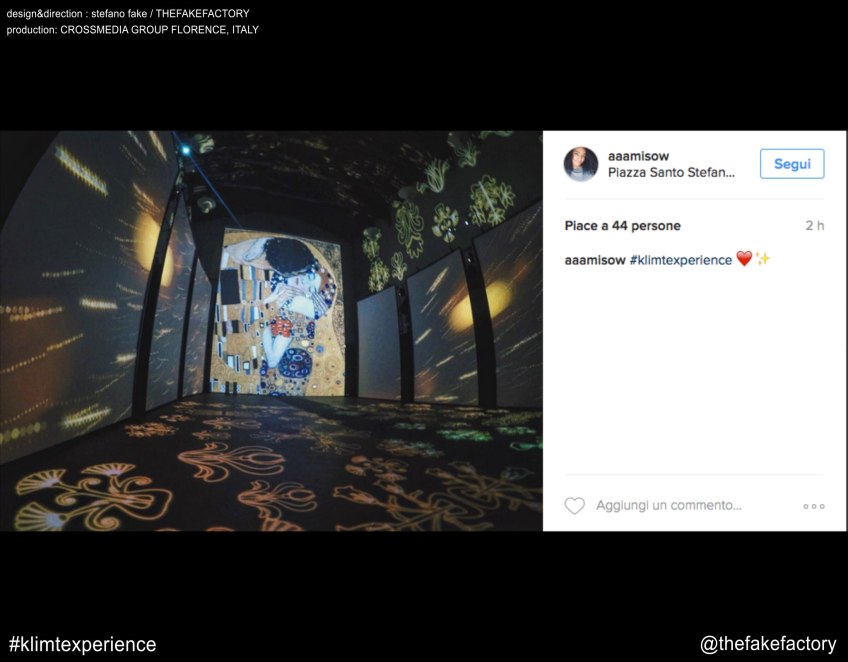Click the 'production: CROSSMEDIA GROUP' credit line
The height and width of the screenshot is (662, 848).
(132, 30)
